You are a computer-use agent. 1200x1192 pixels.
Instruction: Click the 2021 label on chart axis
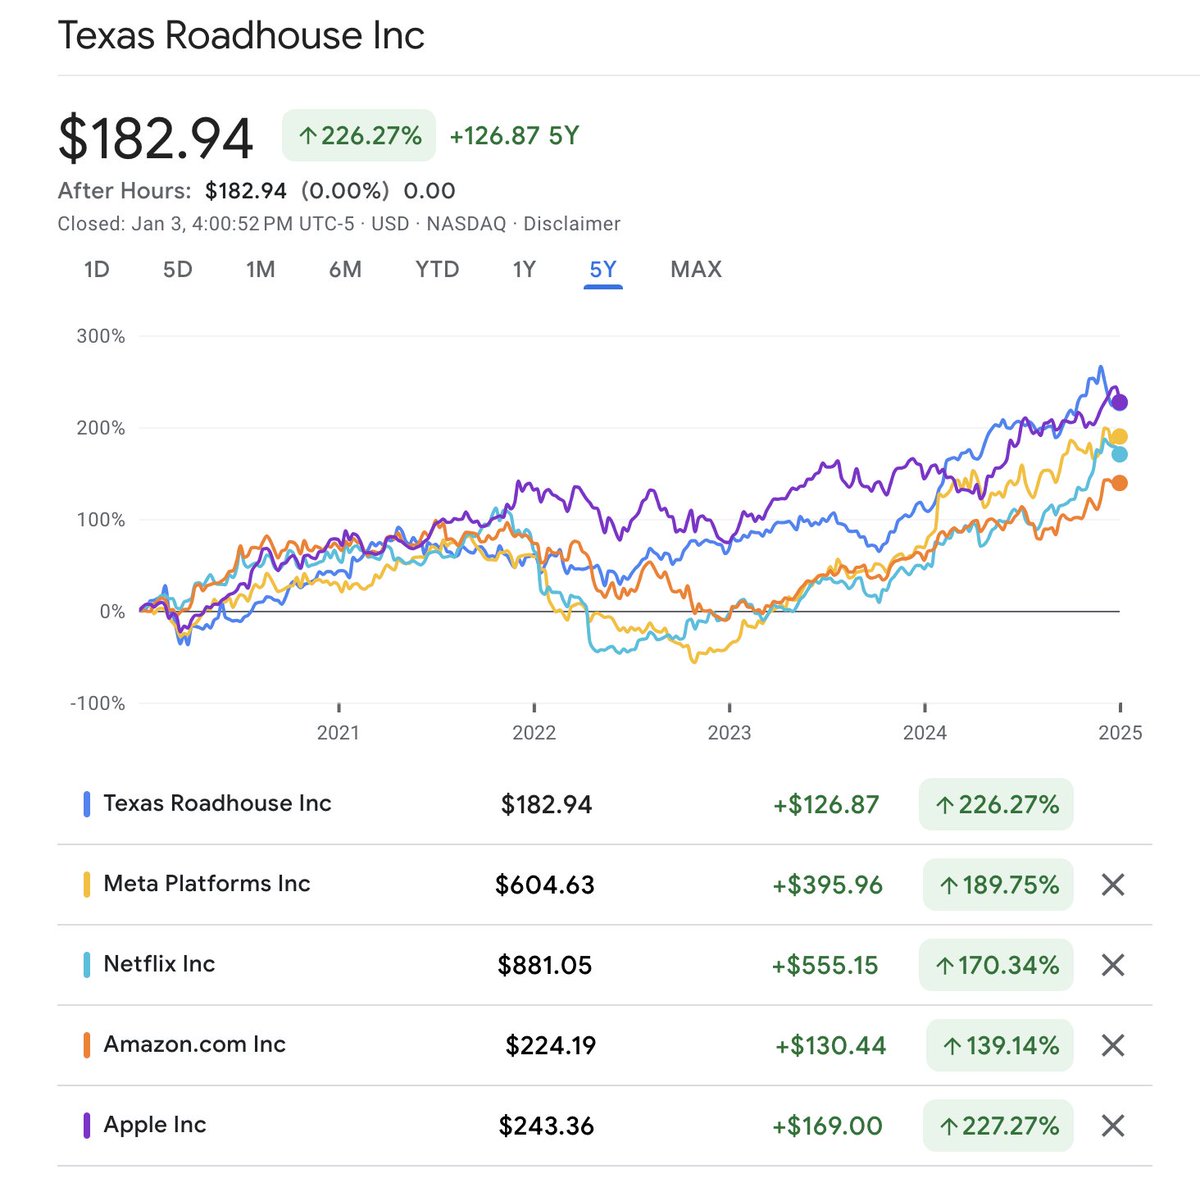click(x=338, y=733)
